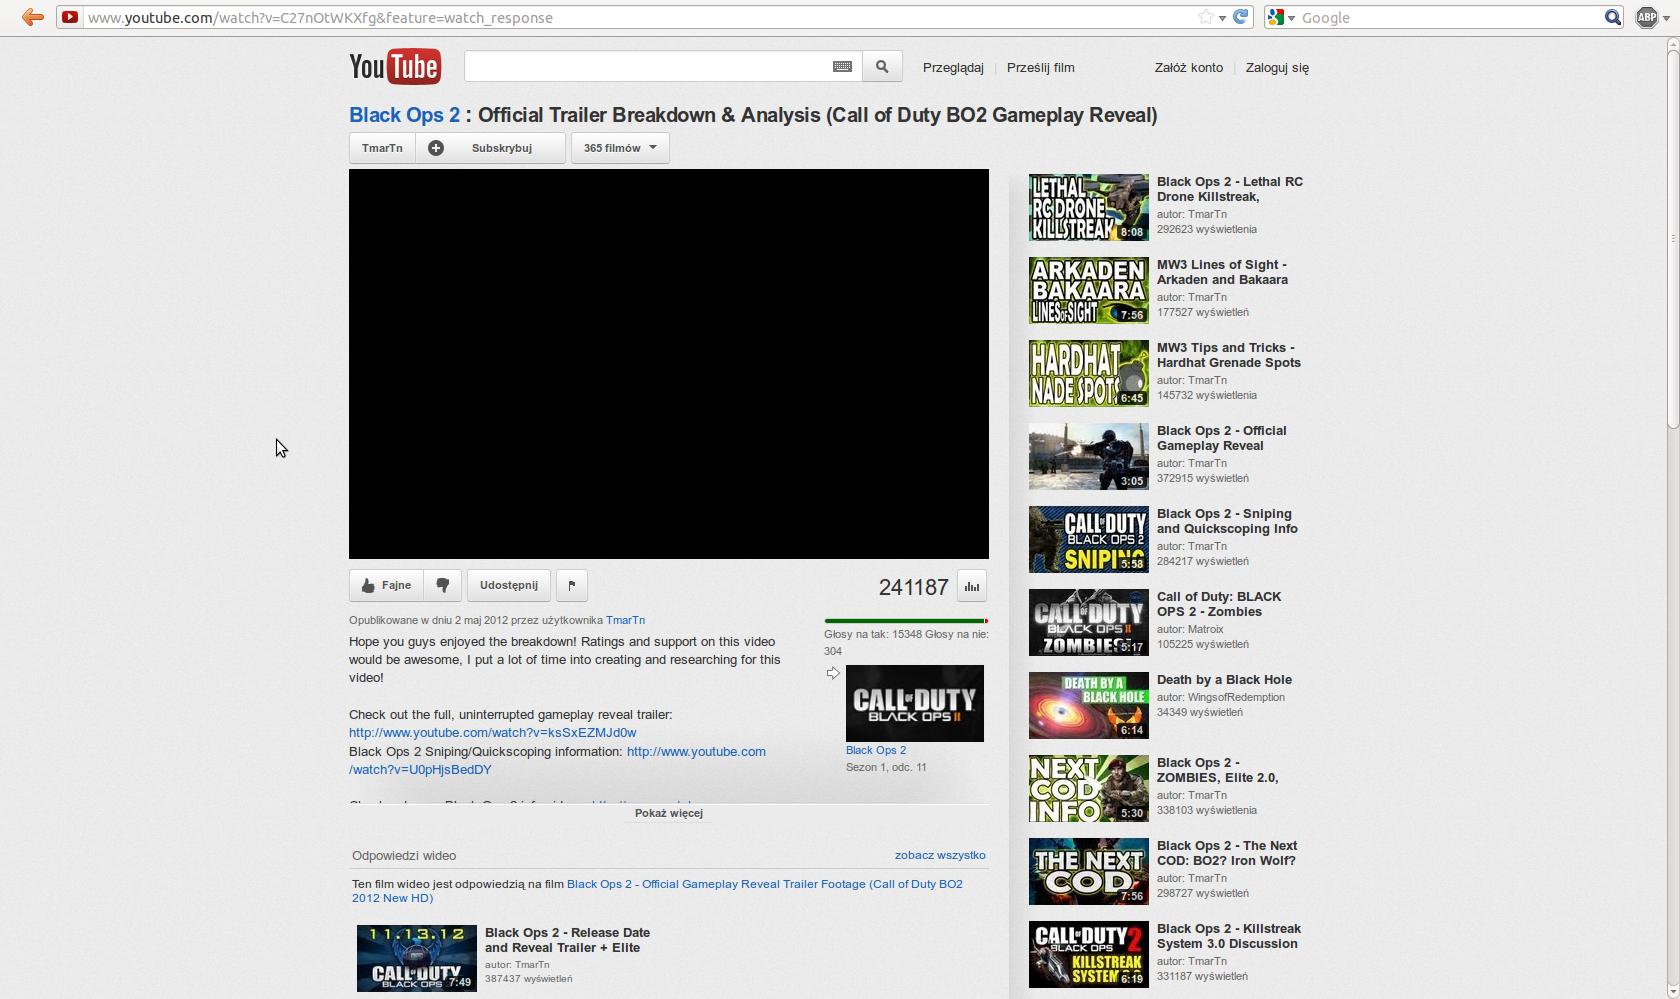Expand the description with Pokaż więcej
Viewport: 1680px width, 999px height.
pyautogui.click(x=669, y=813)
